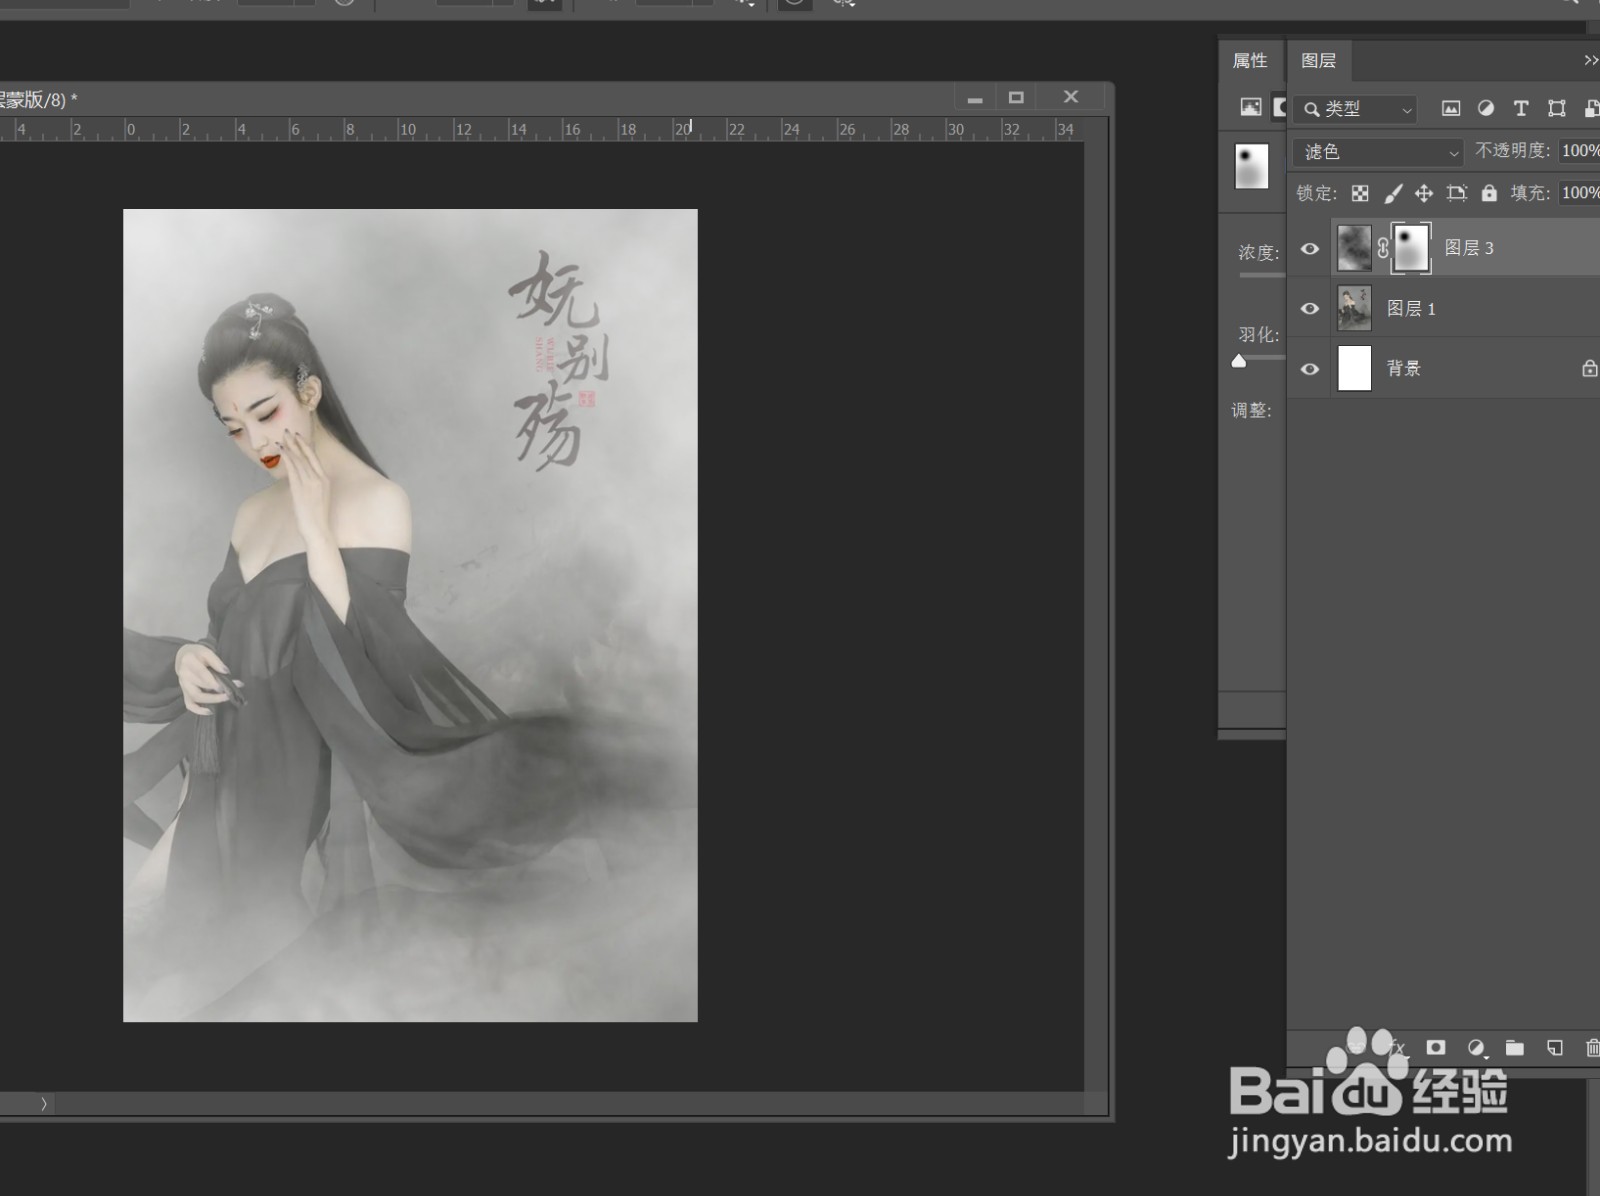Add a layer mask from panel bottom

pyautogui.click(x=1436, y=1047)
